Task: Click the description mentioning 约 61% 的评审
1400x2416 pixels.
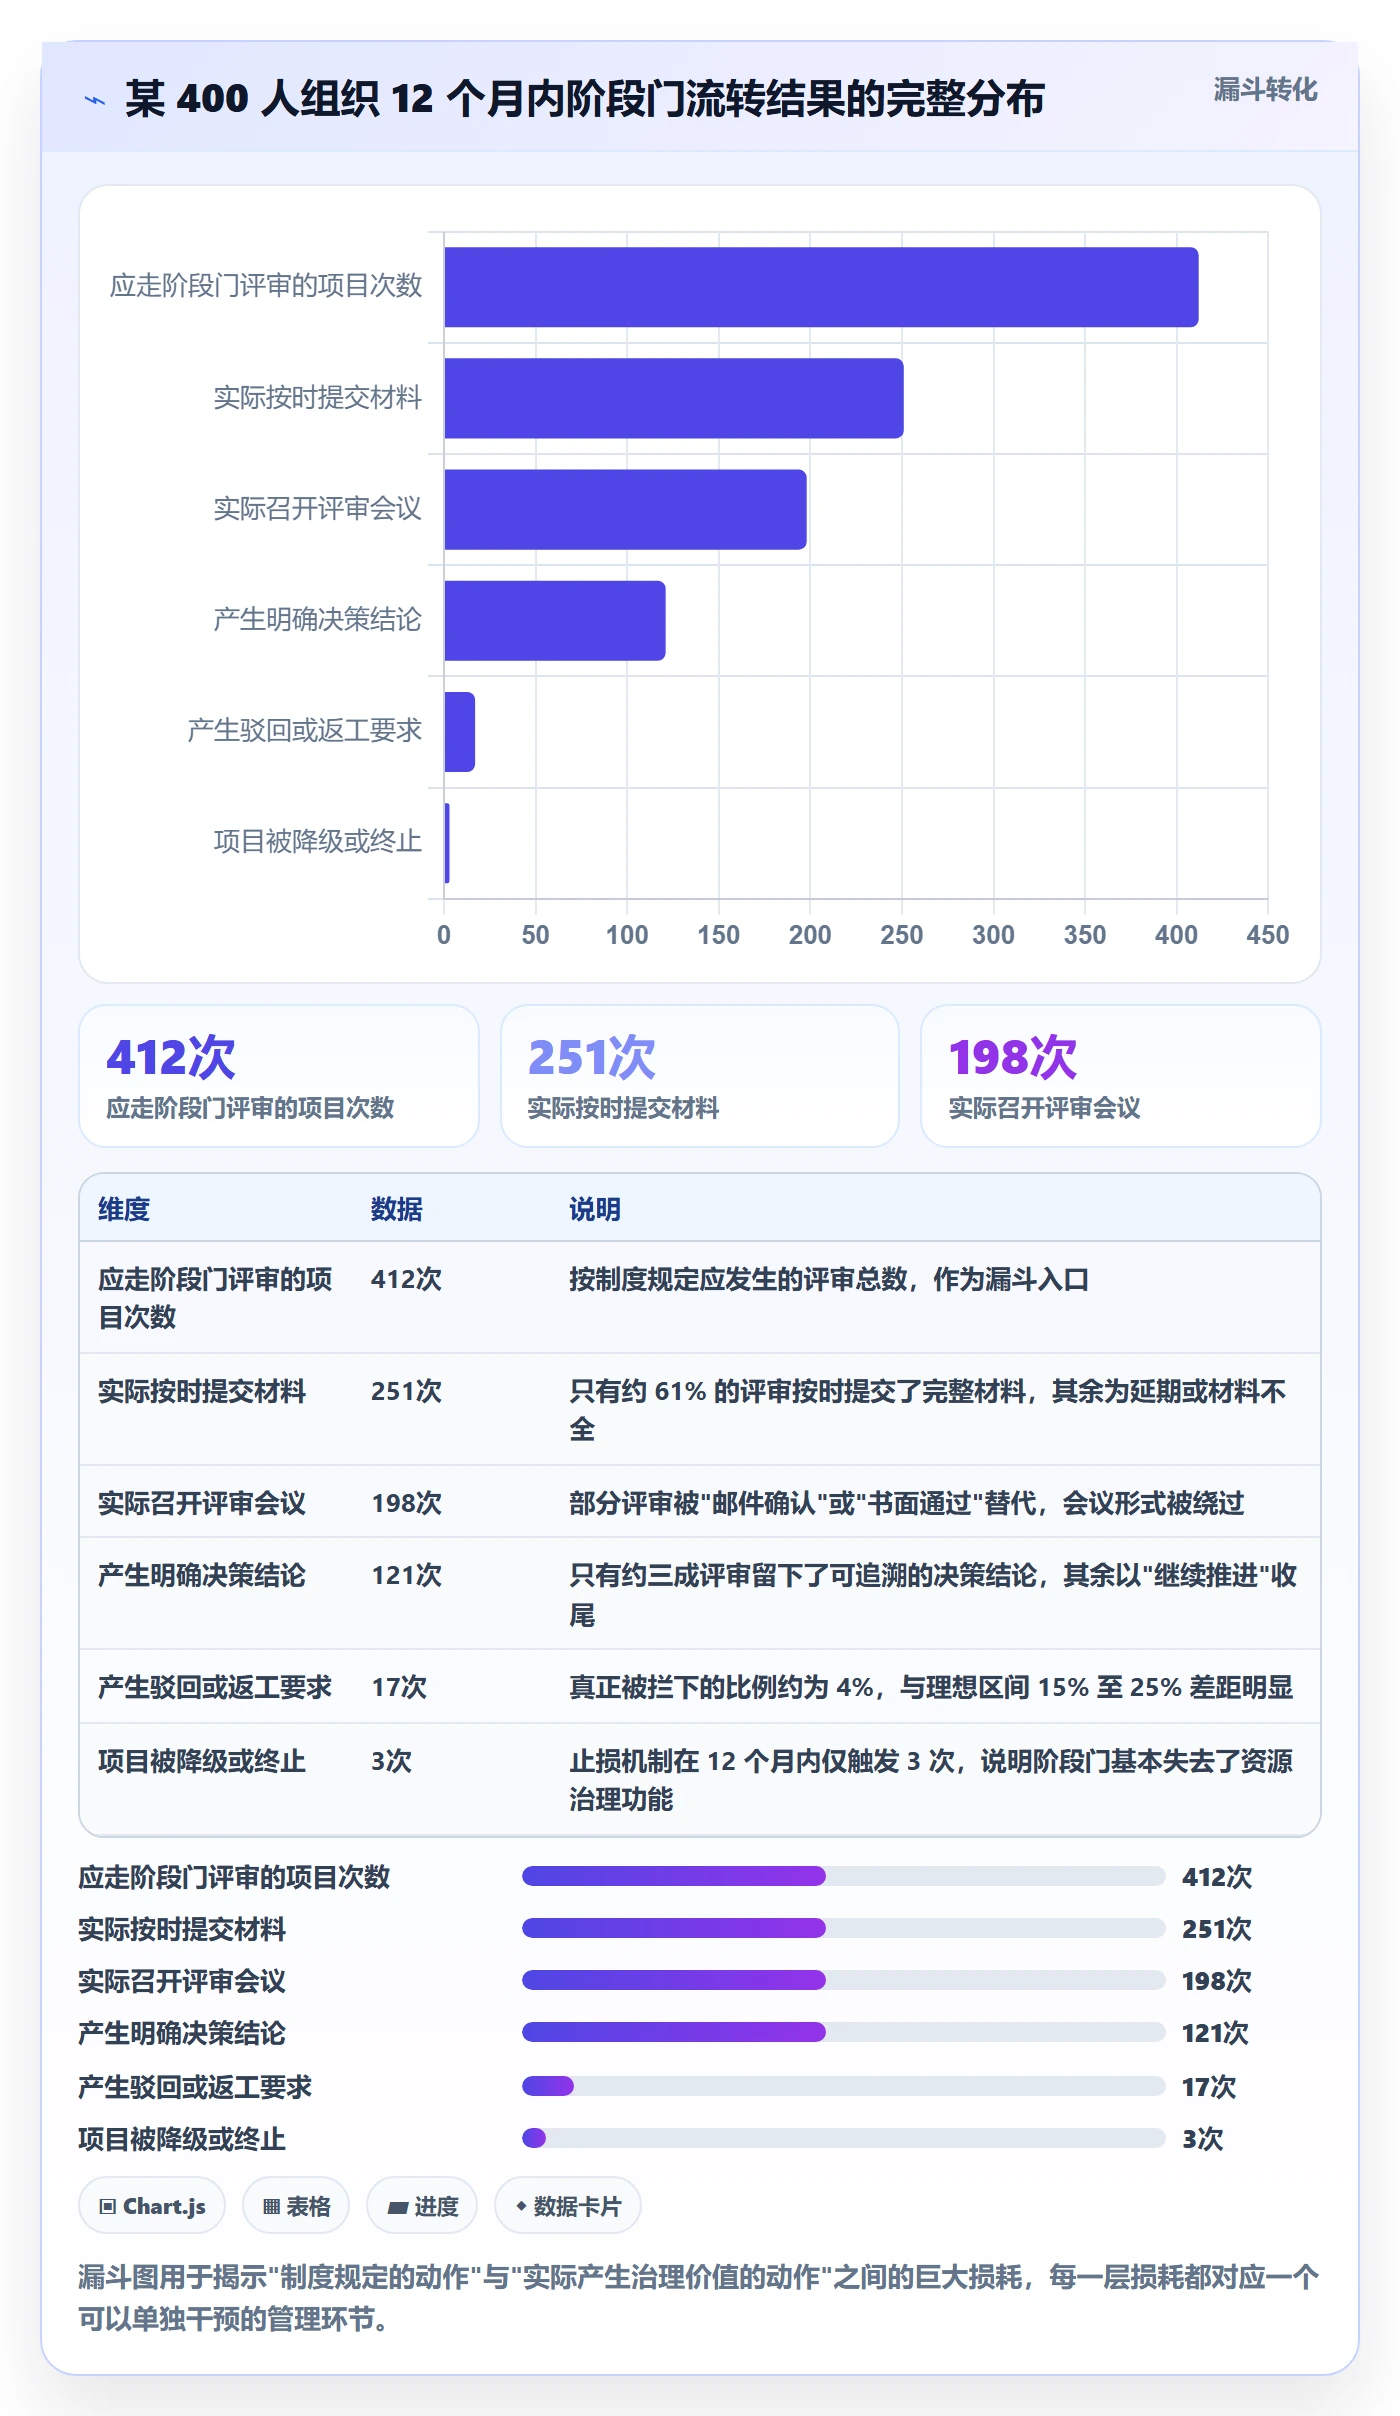Action: point(928,1410)
